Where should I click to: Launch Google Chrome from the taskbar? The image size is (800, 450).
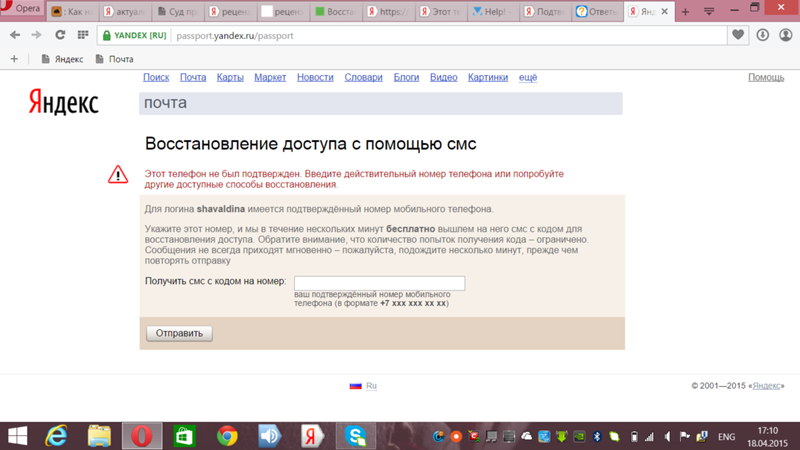point(227,436)
